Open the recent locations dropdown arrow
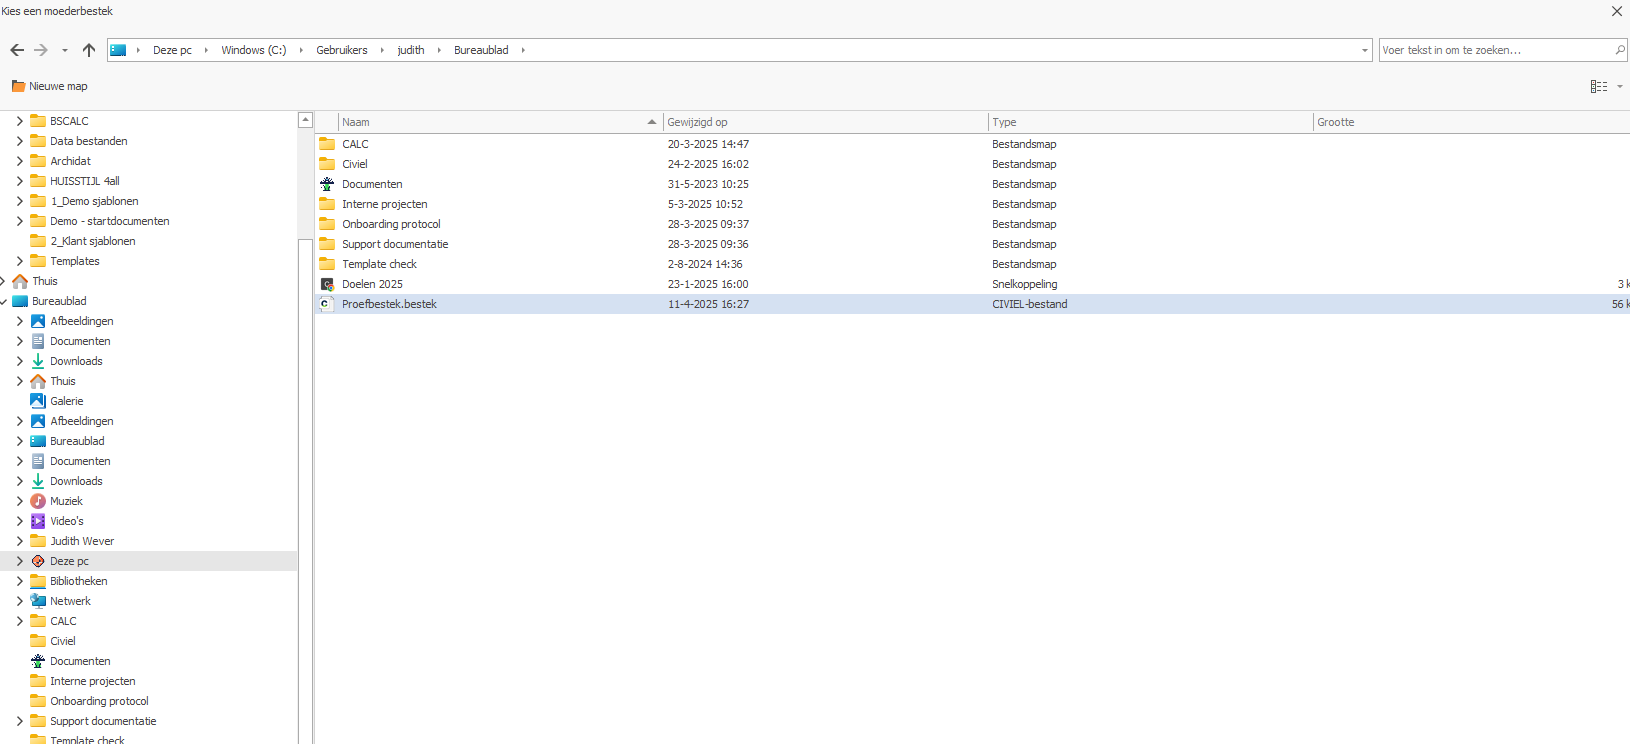This screenshot has width=1630, height=744. pos(65,50)
